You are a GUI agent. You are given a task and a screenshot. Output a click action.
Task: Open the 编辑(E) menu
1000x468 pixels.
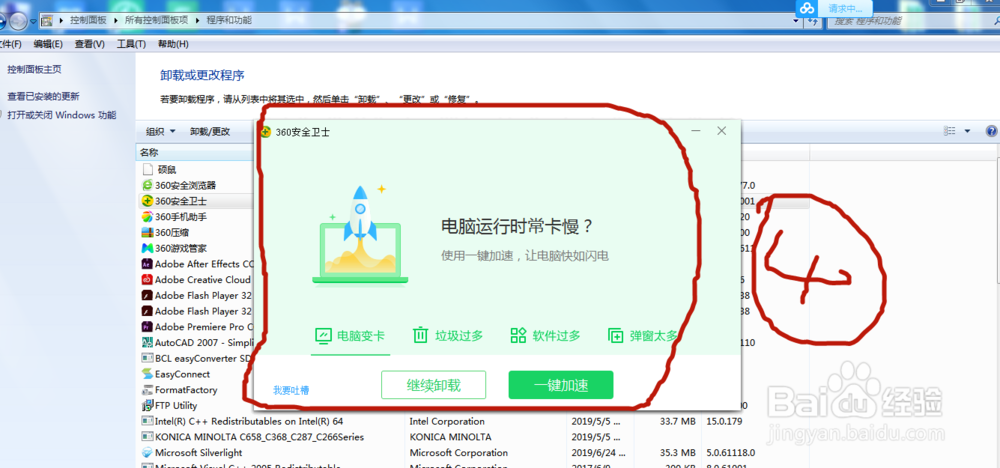point(48,44)
